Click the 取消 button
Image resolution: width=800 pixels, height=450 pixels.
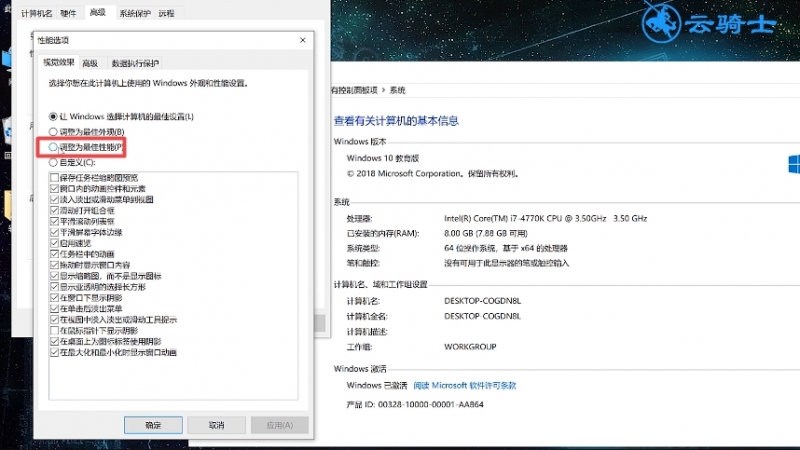(216, 425)
